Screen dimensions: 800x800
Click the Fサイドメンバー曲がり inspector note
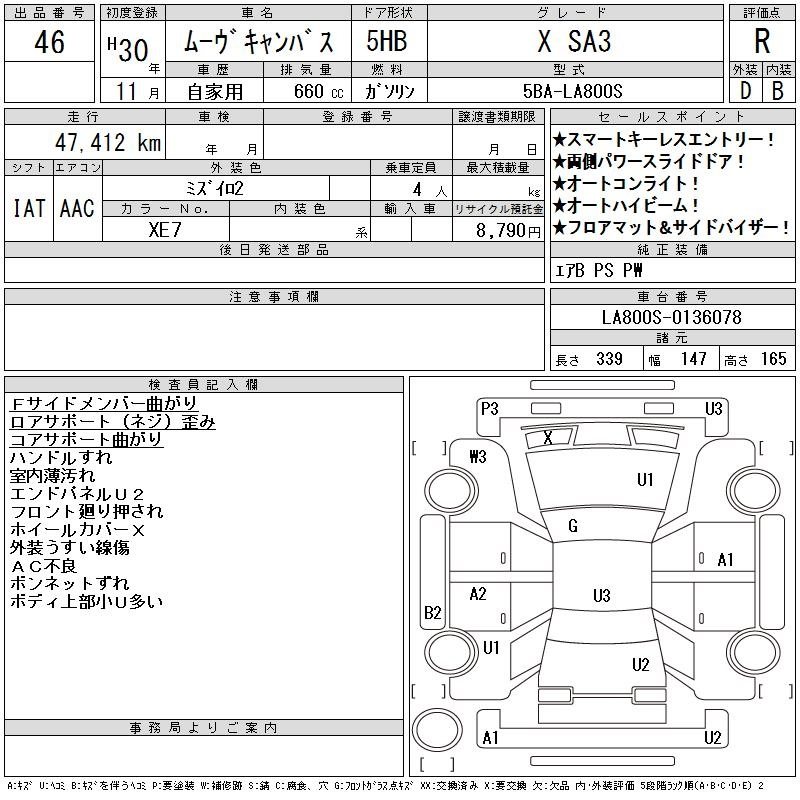104,403
